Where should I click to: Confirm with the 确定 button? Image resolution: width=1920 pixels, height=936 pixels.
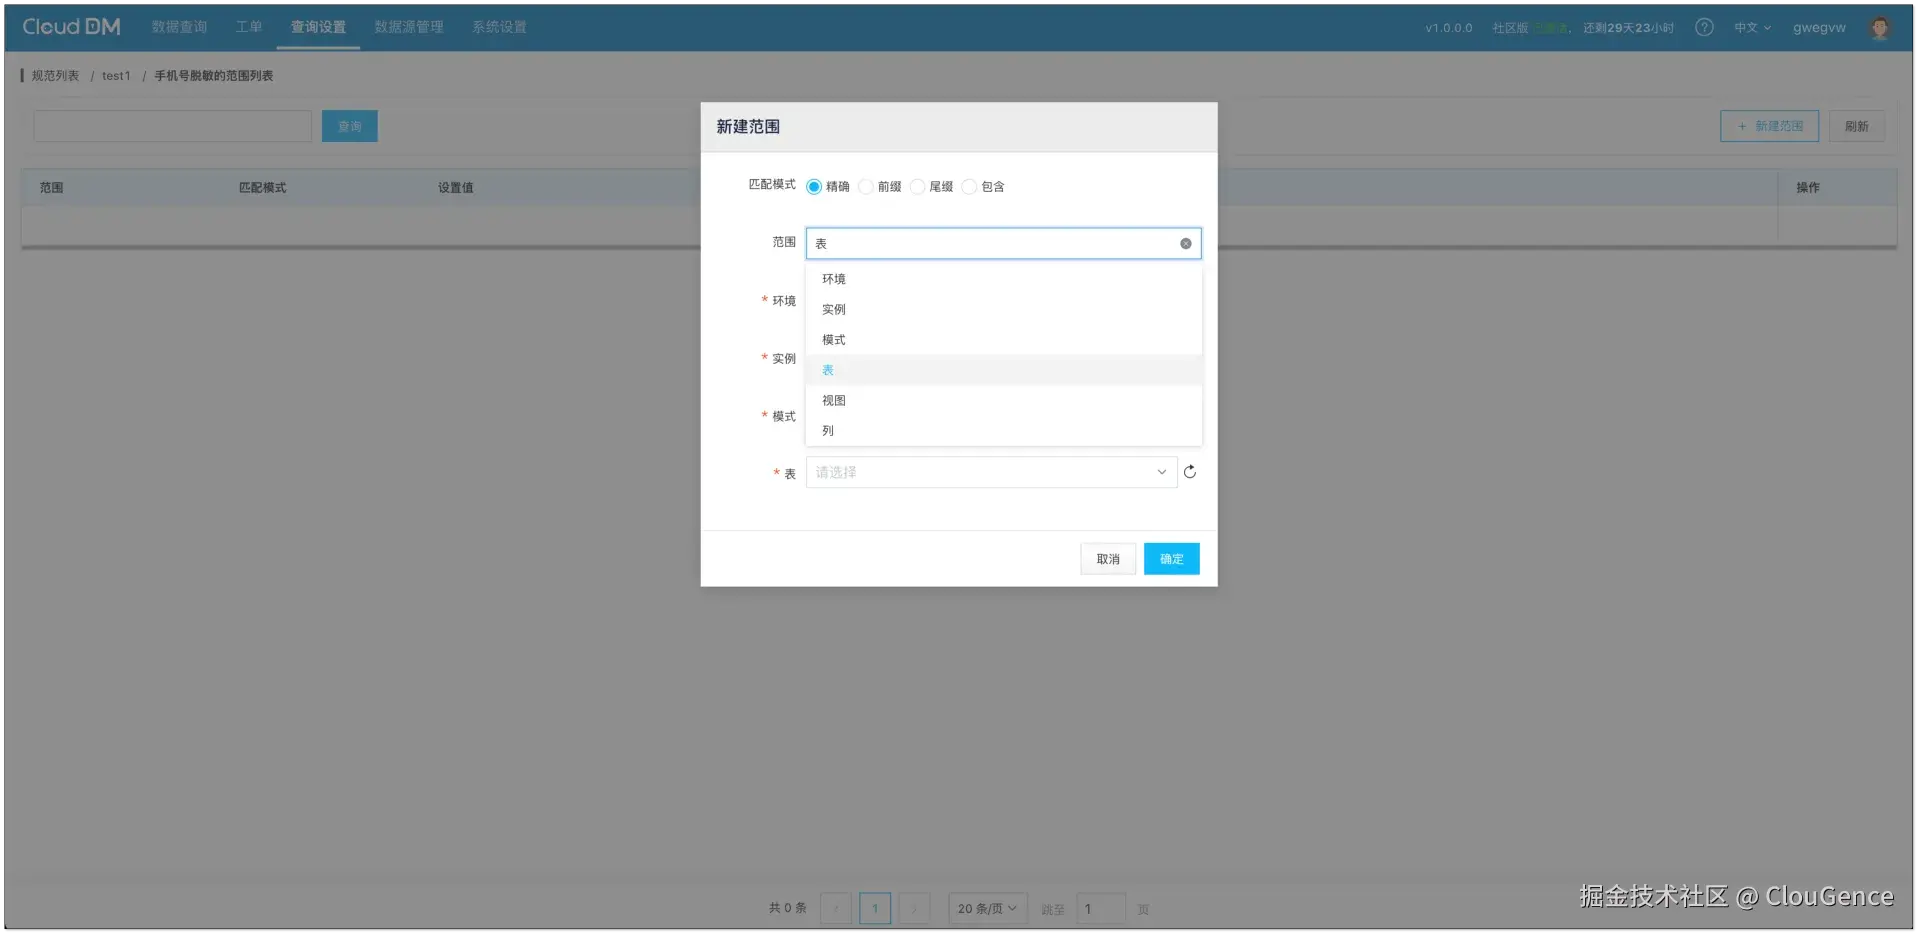pyautogui.click(x=1171, y=559)
